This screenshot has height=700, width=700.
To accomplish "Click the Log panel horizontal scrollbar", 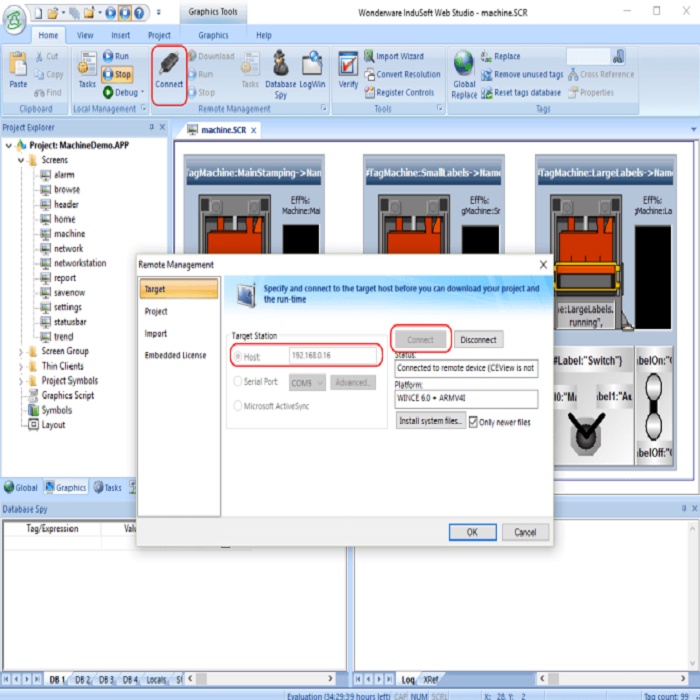I will point(612,679).
